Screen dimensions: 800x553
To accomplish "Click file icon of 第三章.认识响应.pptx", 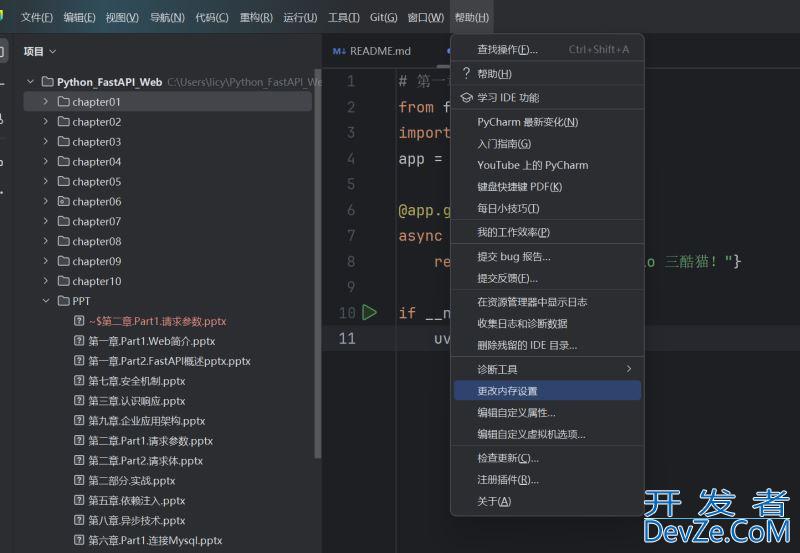I will (x=79, y=400).
